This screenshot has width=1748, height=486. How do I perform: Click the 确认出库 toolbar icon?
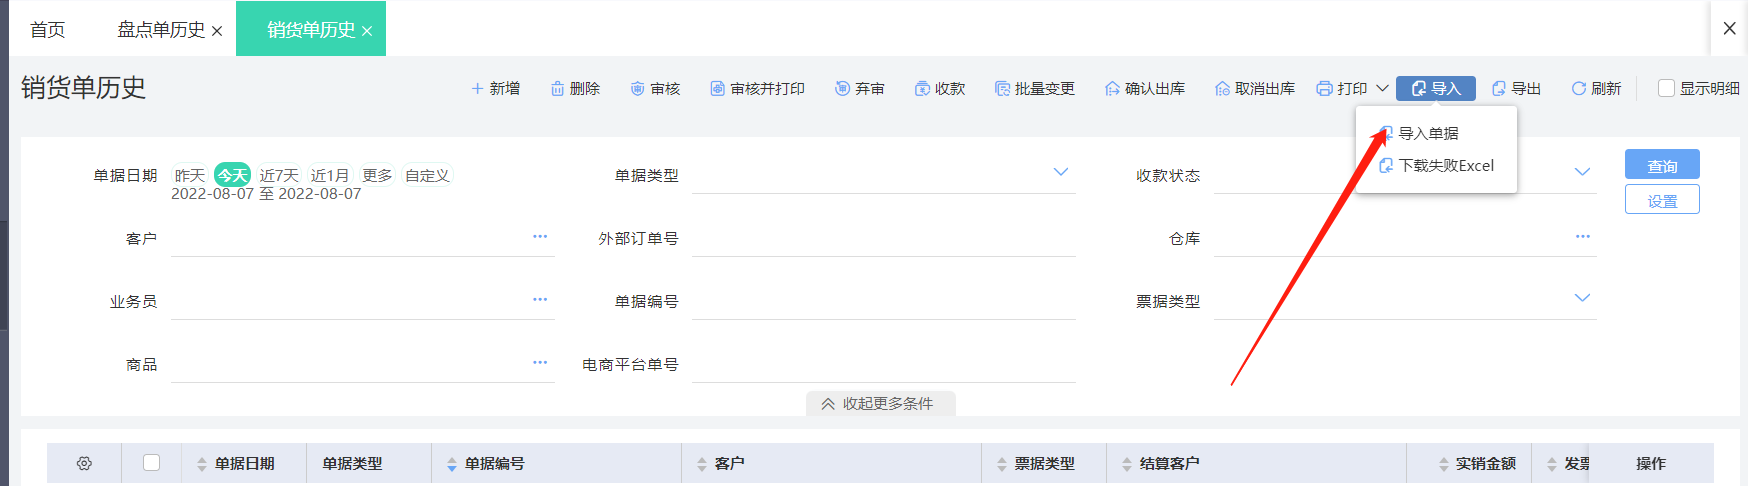(x=1112, y=89)
